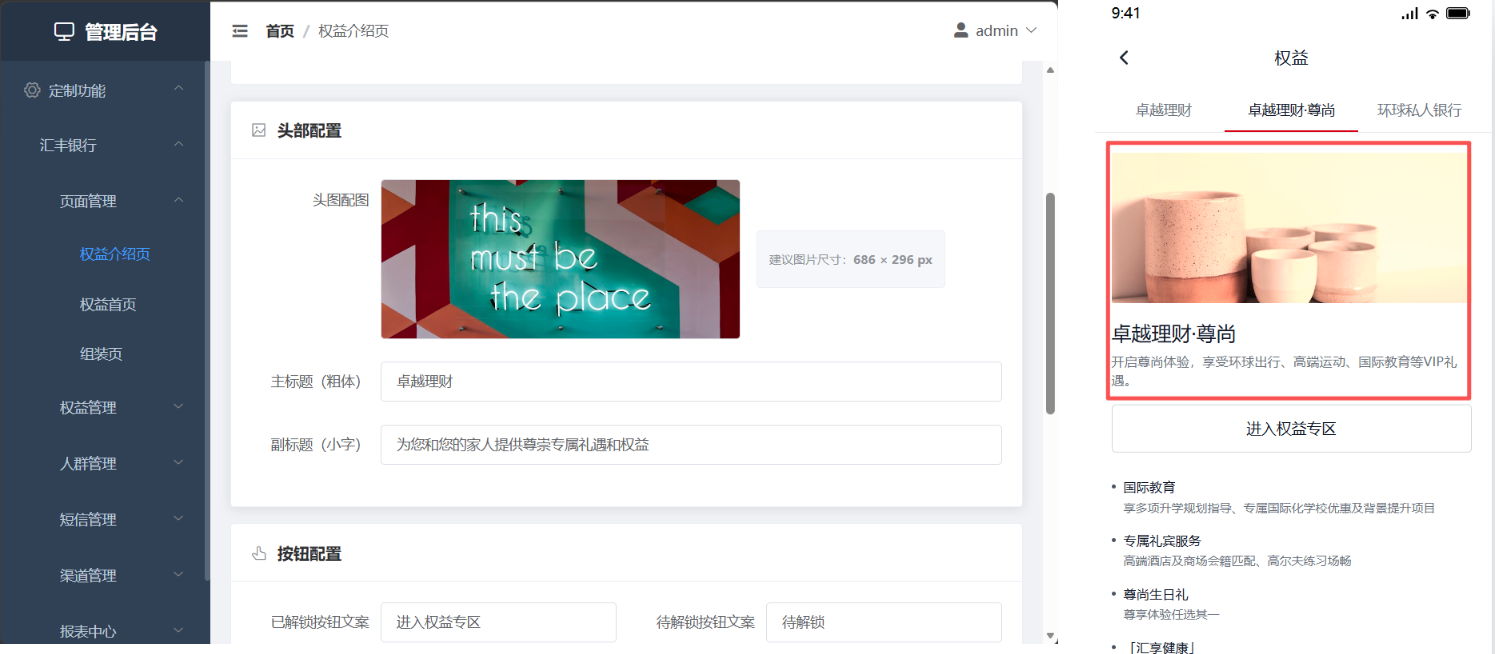
Task: Collapse the 页面管理 submenu chevron
Action: (178, 200)
